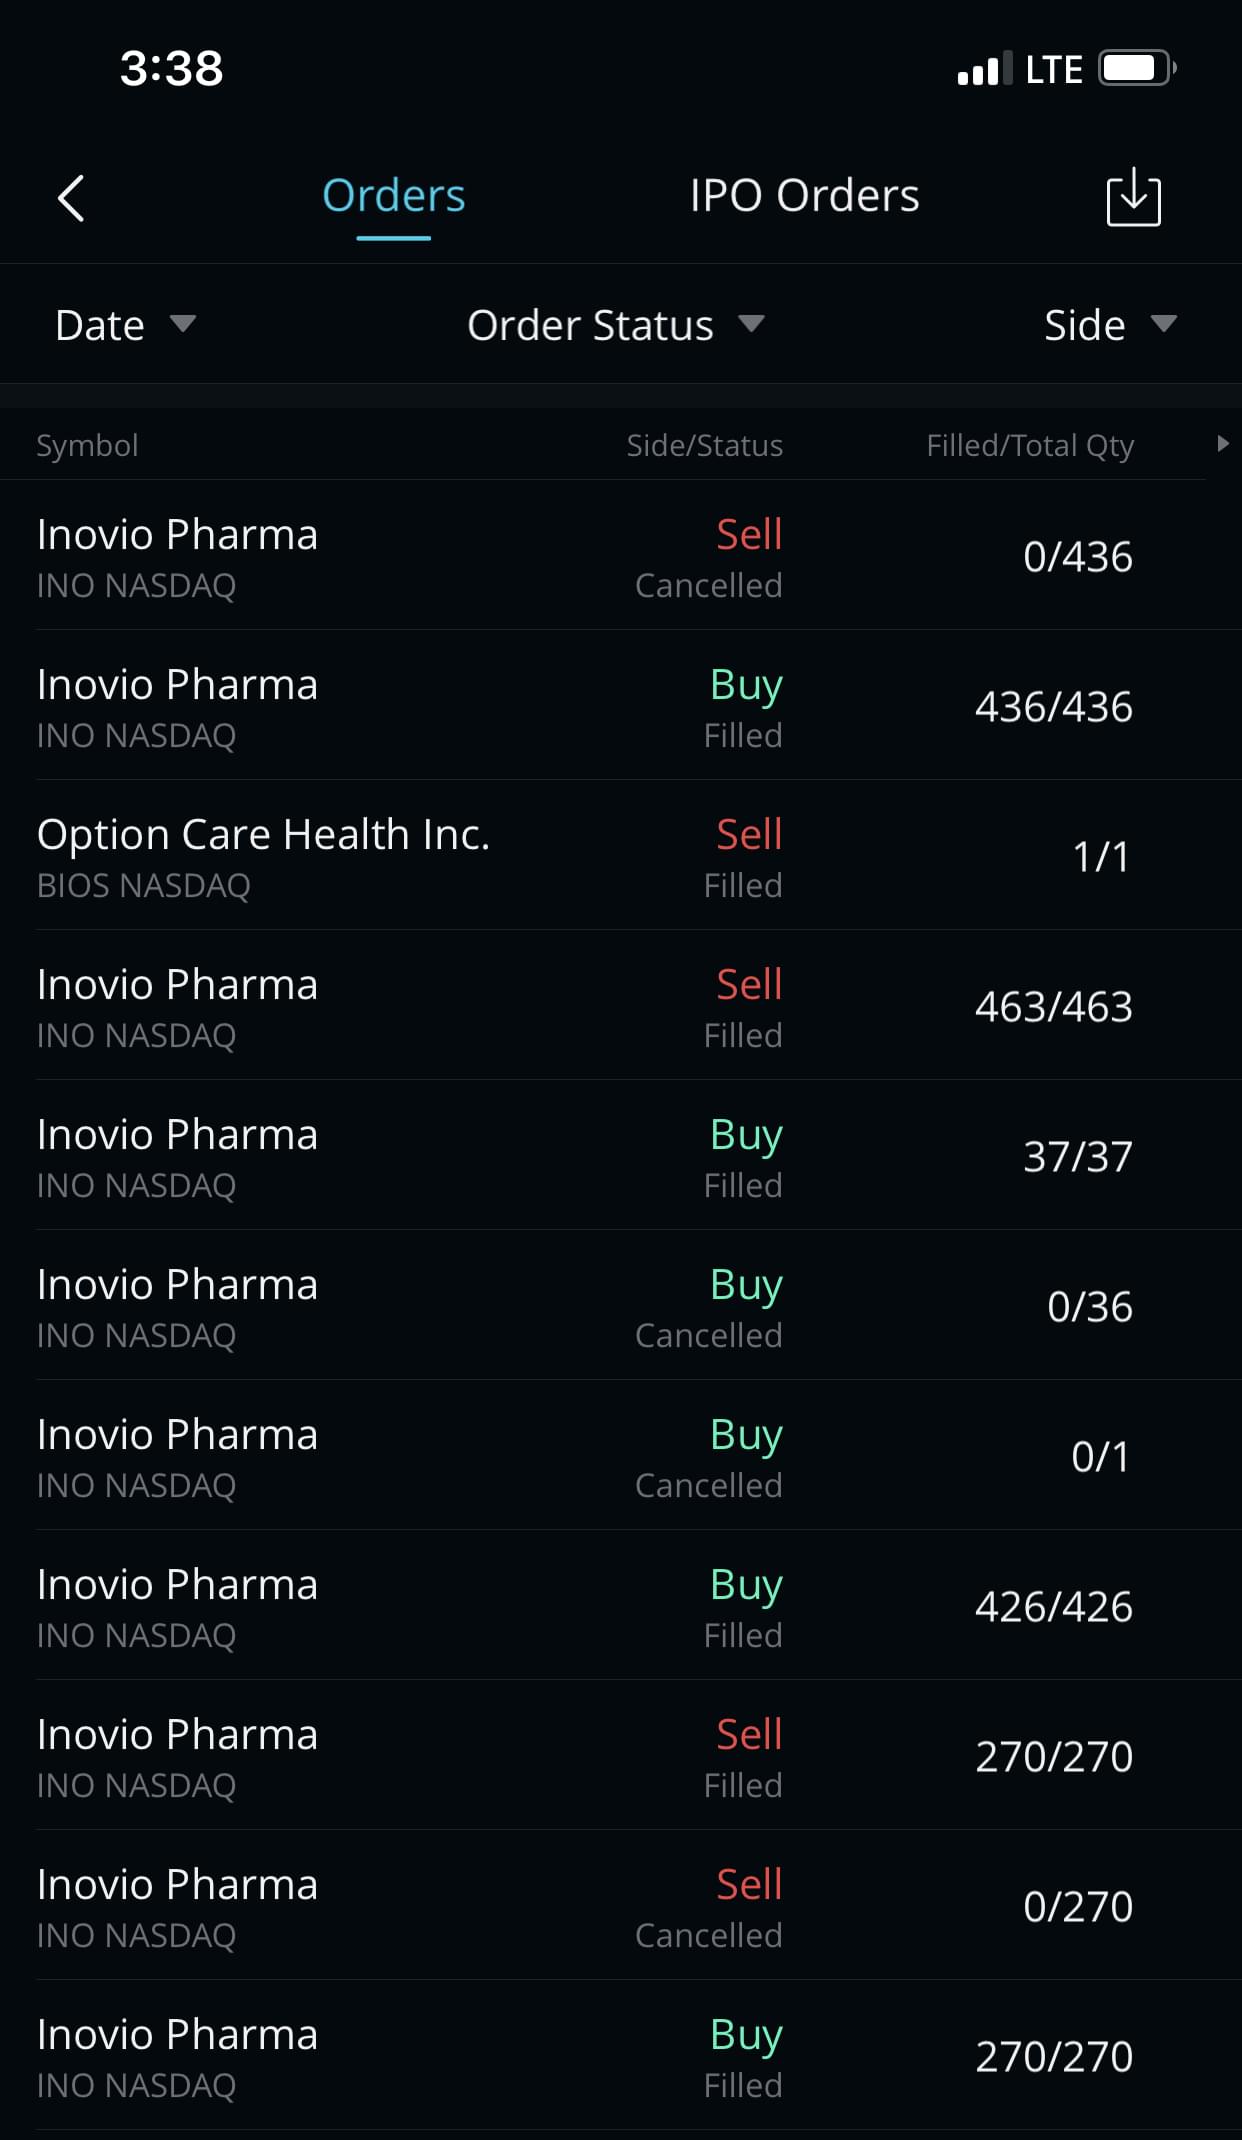Open the filled Buy order 426/426
Image resolution: width=1242 pixels, height=2140 pixels.
620,1606
